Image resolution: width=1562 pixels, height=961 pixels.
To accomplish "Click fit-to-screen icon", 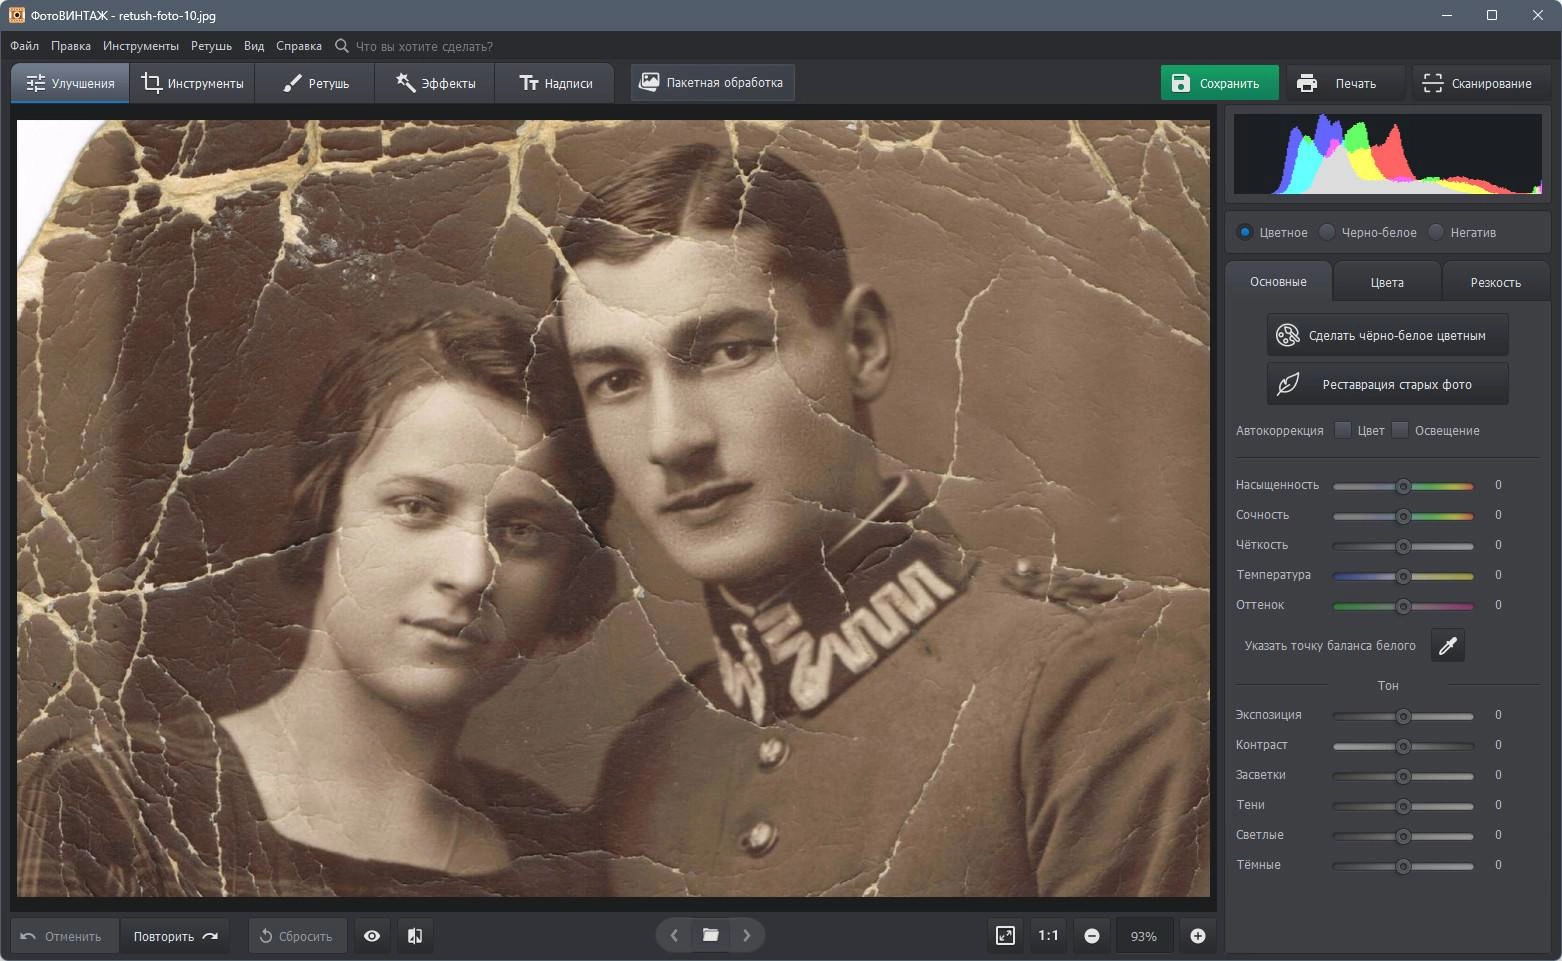I will click(x=1005, y=936).
